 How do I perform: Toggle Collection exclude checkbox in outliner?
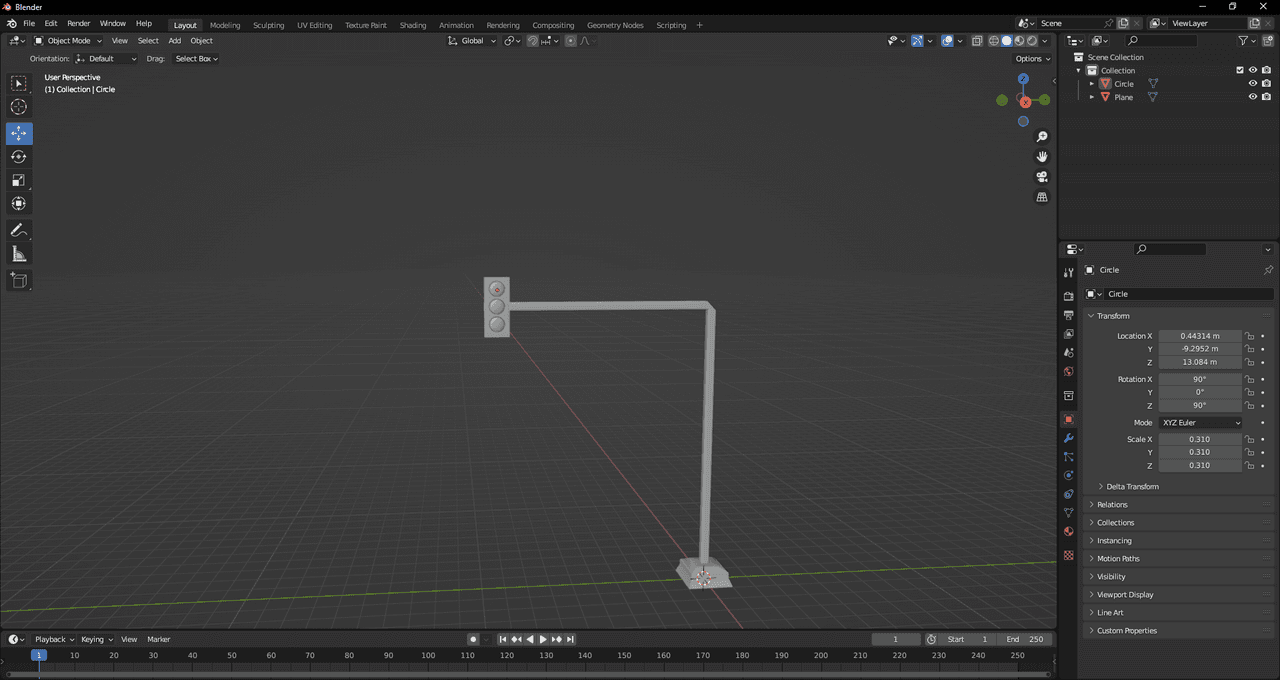pyautogui.click(x=1240, y=70)
